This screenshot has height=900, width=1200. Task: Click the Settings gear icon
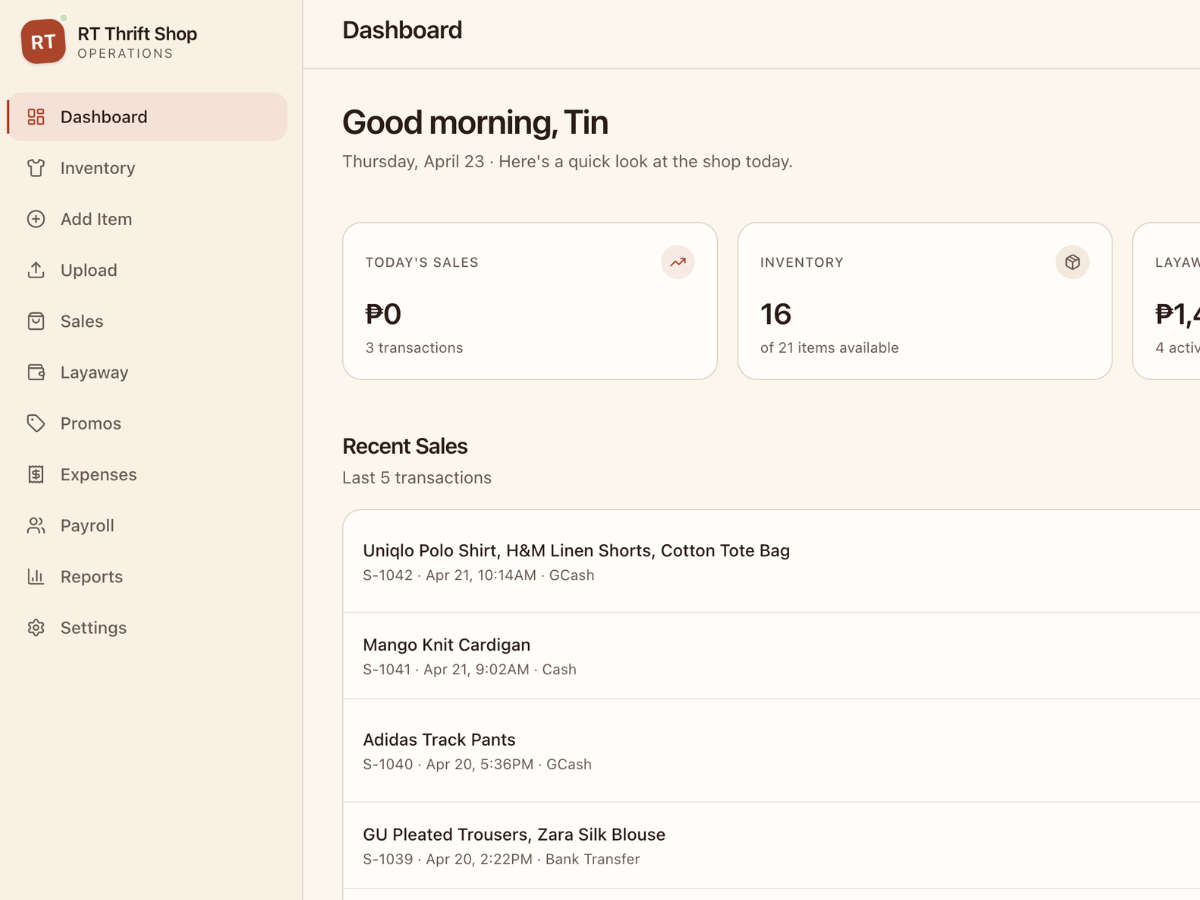[x=36, y=627]
